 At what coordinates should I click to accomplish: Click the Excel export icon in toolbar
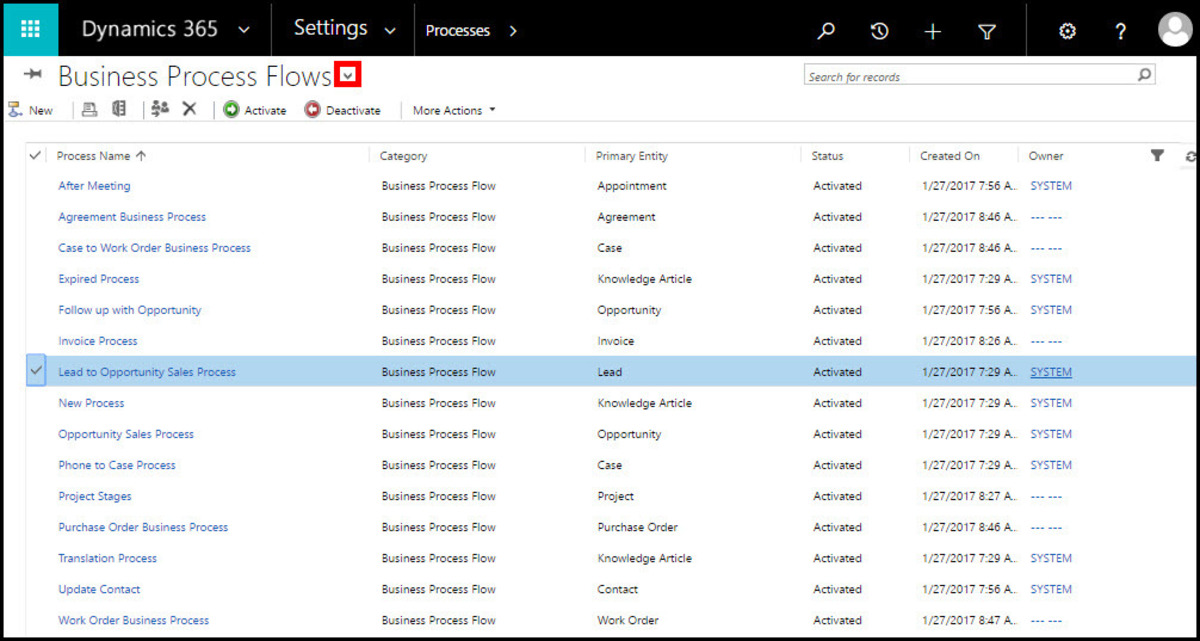coord(119,109)
